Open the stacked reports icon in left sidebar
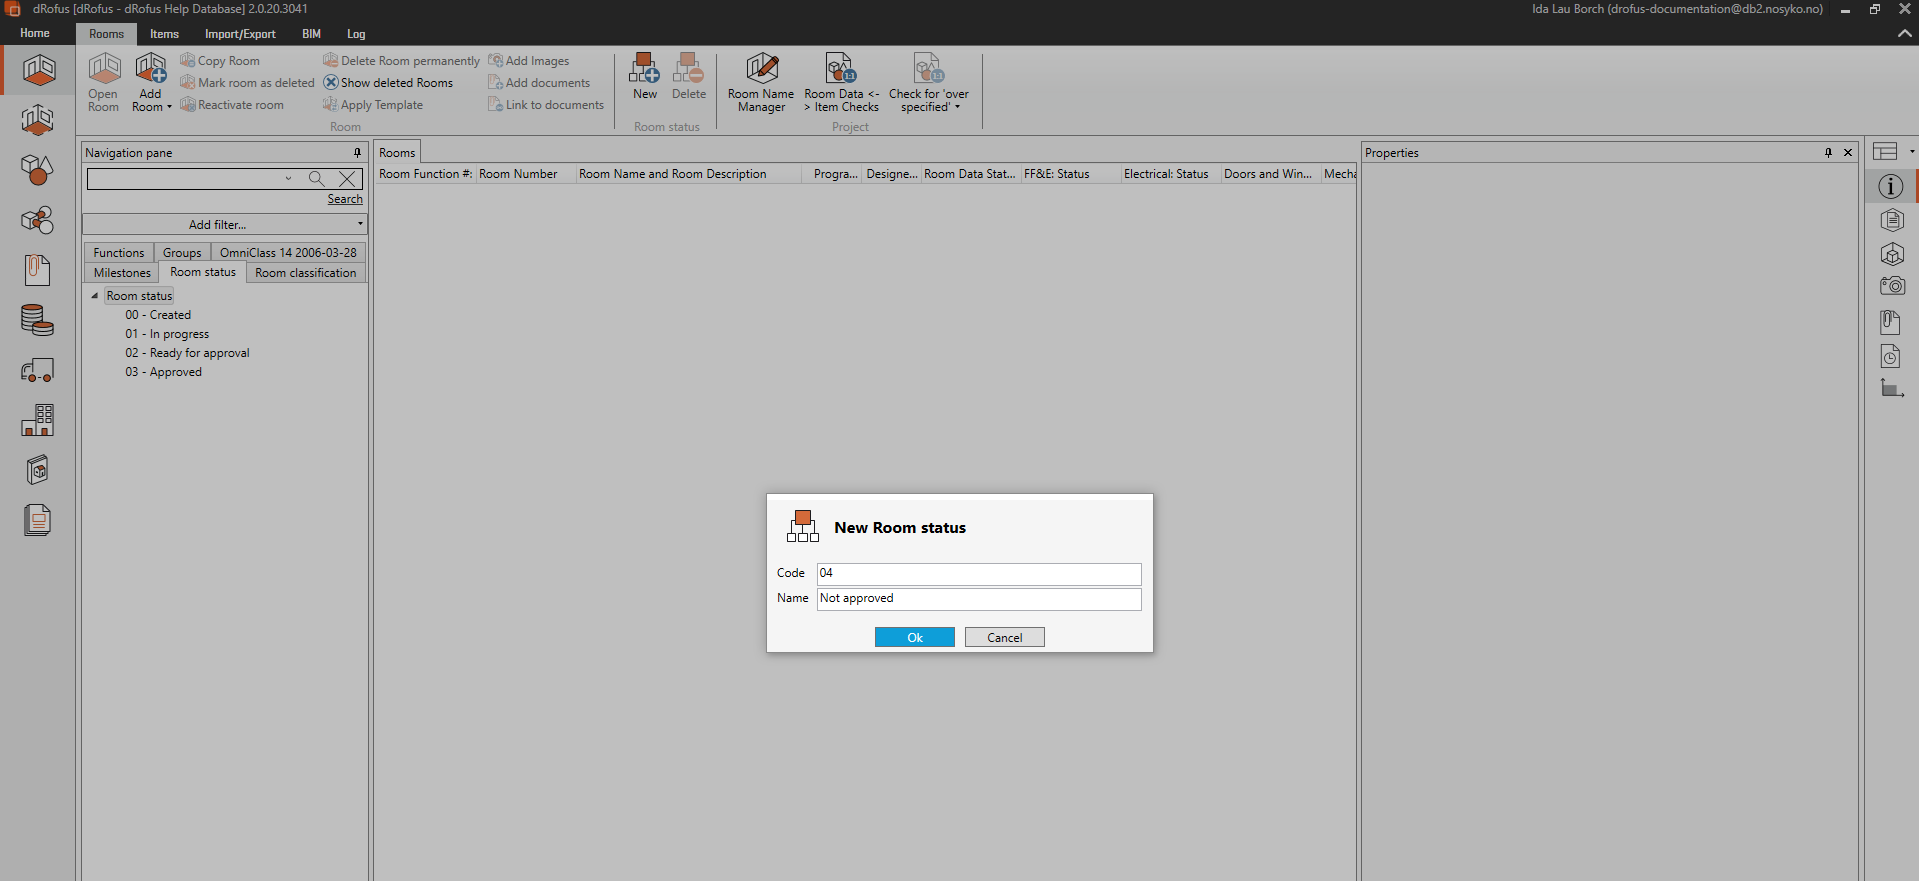Screen dimensions: 1919x881 point(38,520)
